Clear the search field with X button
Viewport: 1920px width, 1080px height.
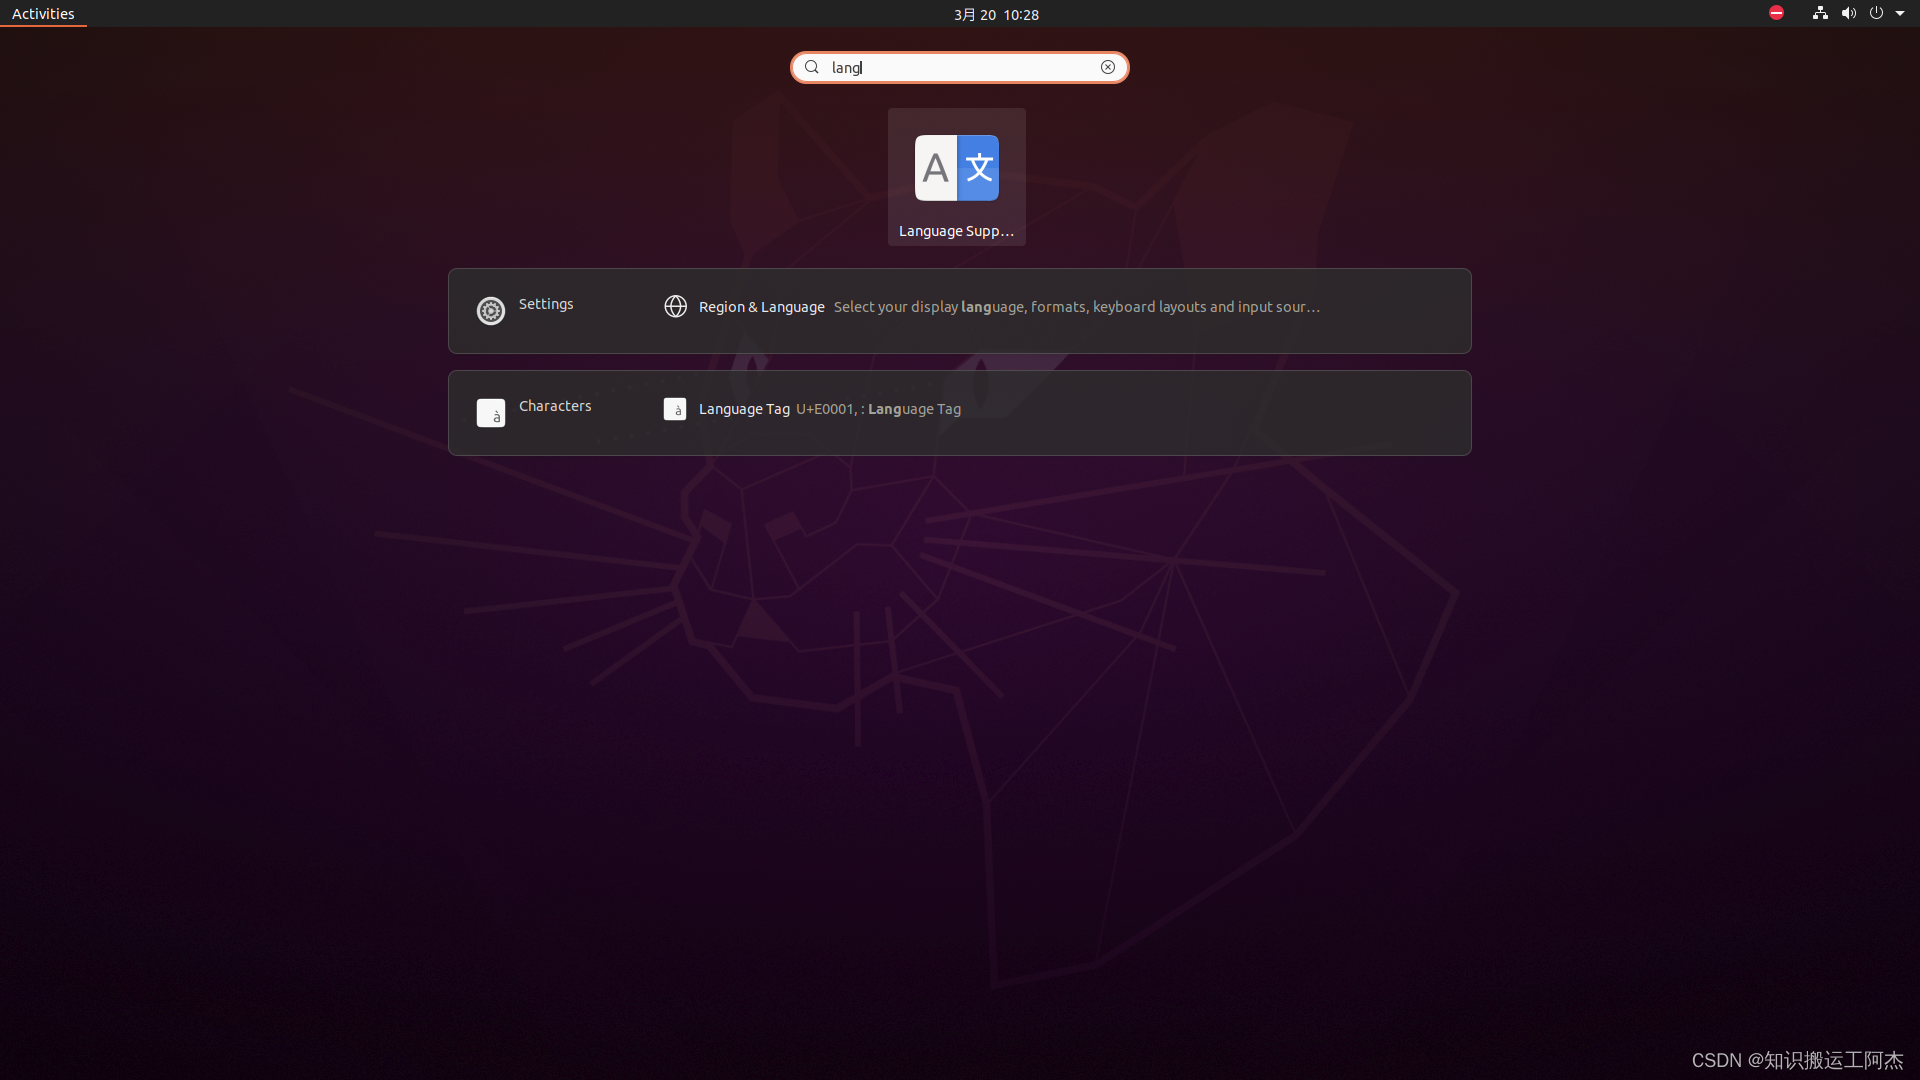[x=1108, y=66]
